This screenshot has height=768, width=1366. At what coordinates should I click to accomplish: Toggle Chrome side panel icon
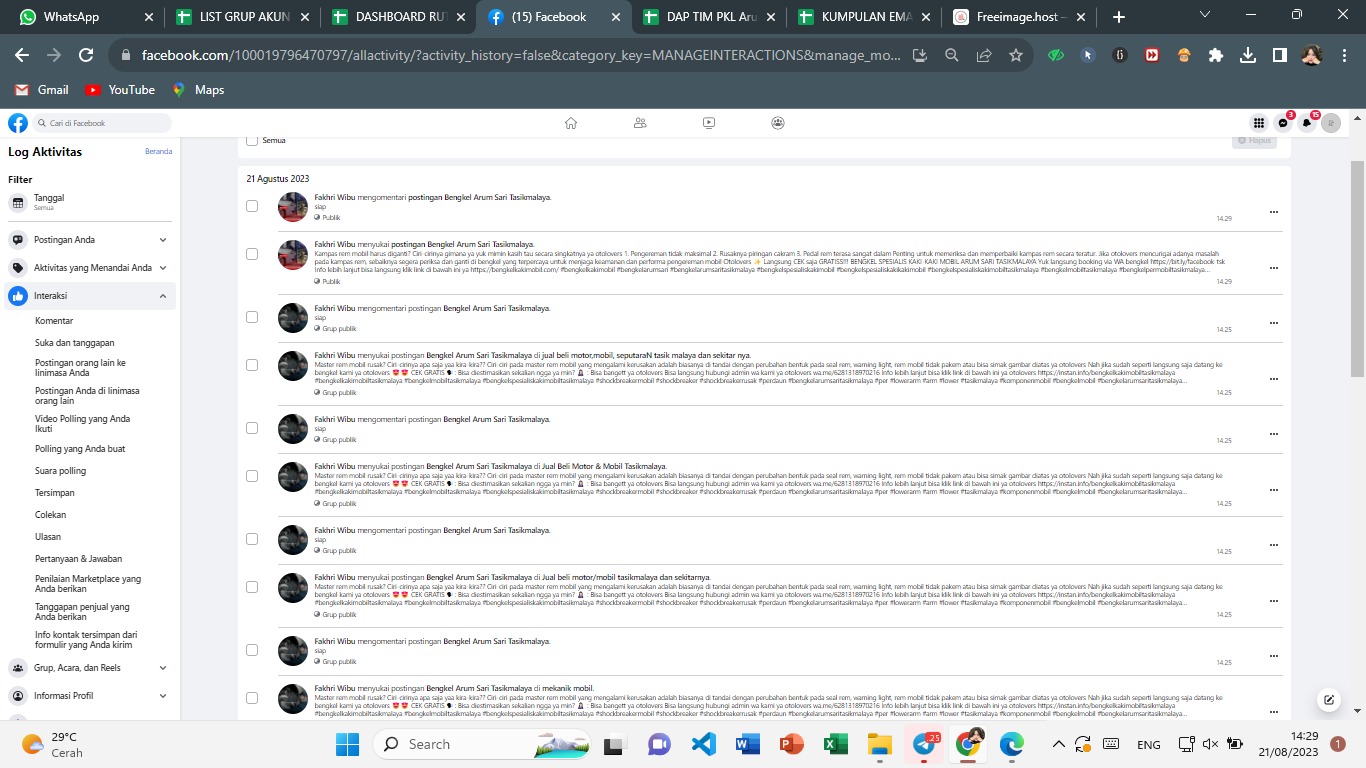1280,56
